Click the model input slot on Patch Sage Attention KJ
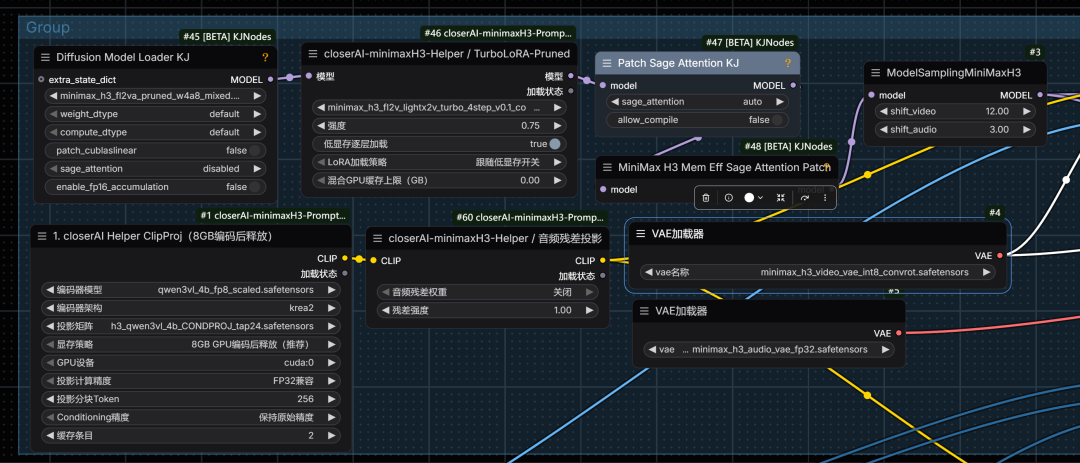 coord(603,86)
